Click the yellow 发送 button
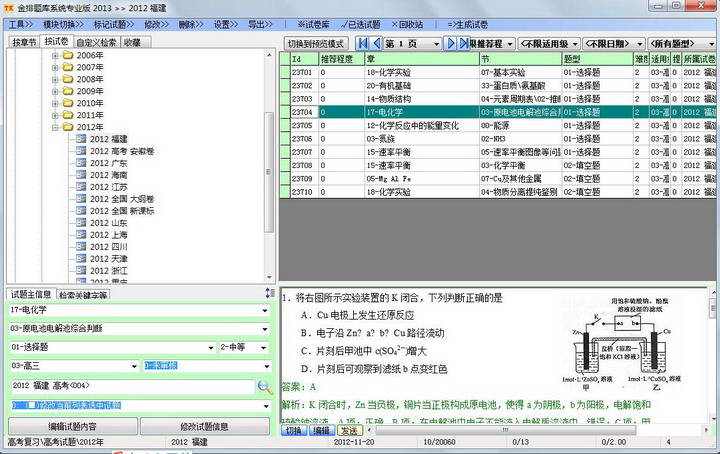 click(349, 430)
